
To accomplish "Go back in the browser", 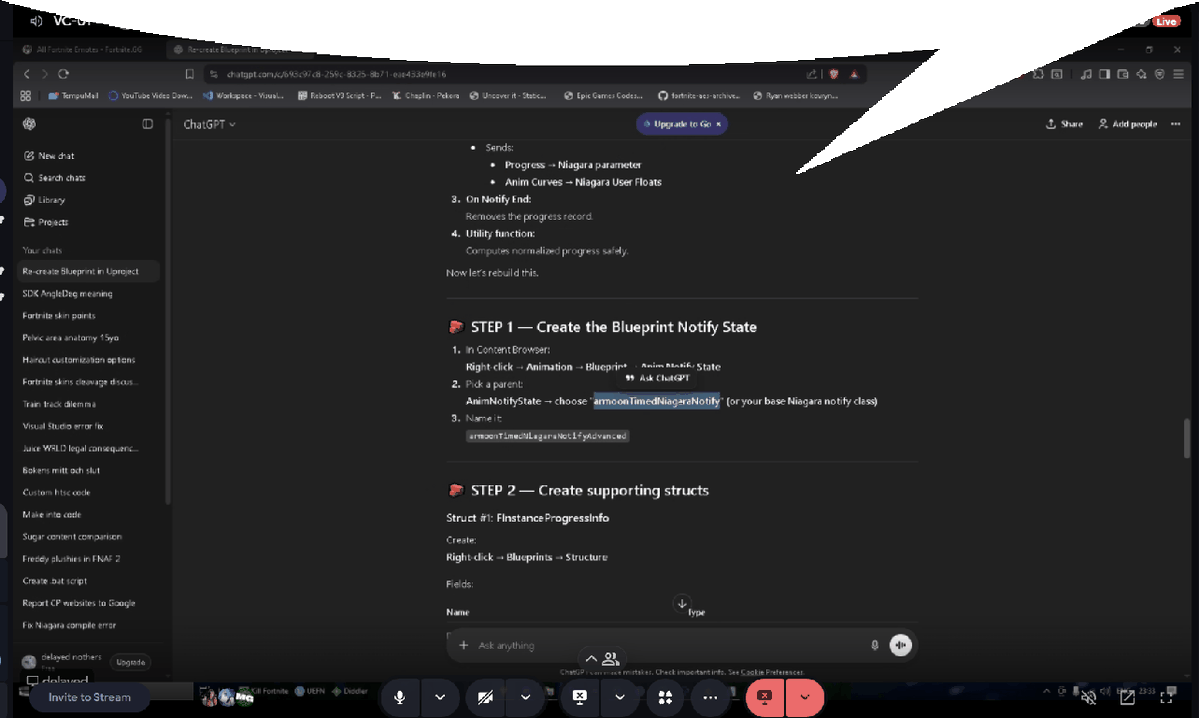I will coord(27,74).
